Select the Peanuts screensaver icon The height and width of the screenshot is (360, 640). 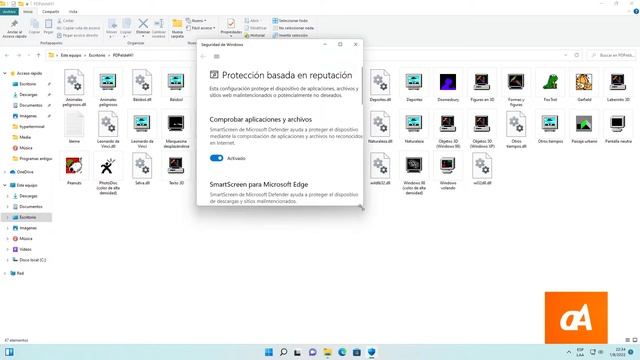pyautogui.click(x=74, y=166)
